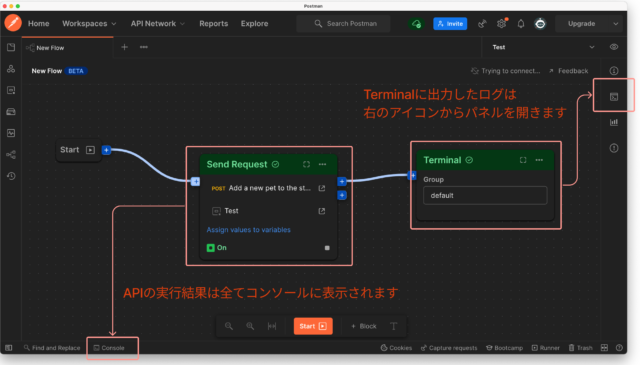Open the Test environment link icon
Image resolution: width=640 pixels, height=365 pixels.
click(322, 211)
